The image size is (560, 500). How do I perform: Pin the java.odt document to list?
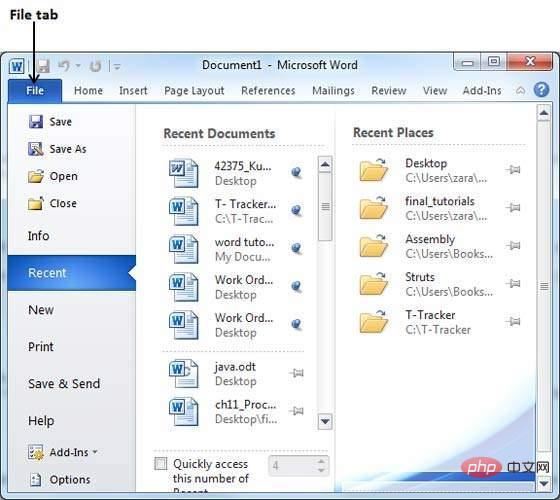coord(296,373)
